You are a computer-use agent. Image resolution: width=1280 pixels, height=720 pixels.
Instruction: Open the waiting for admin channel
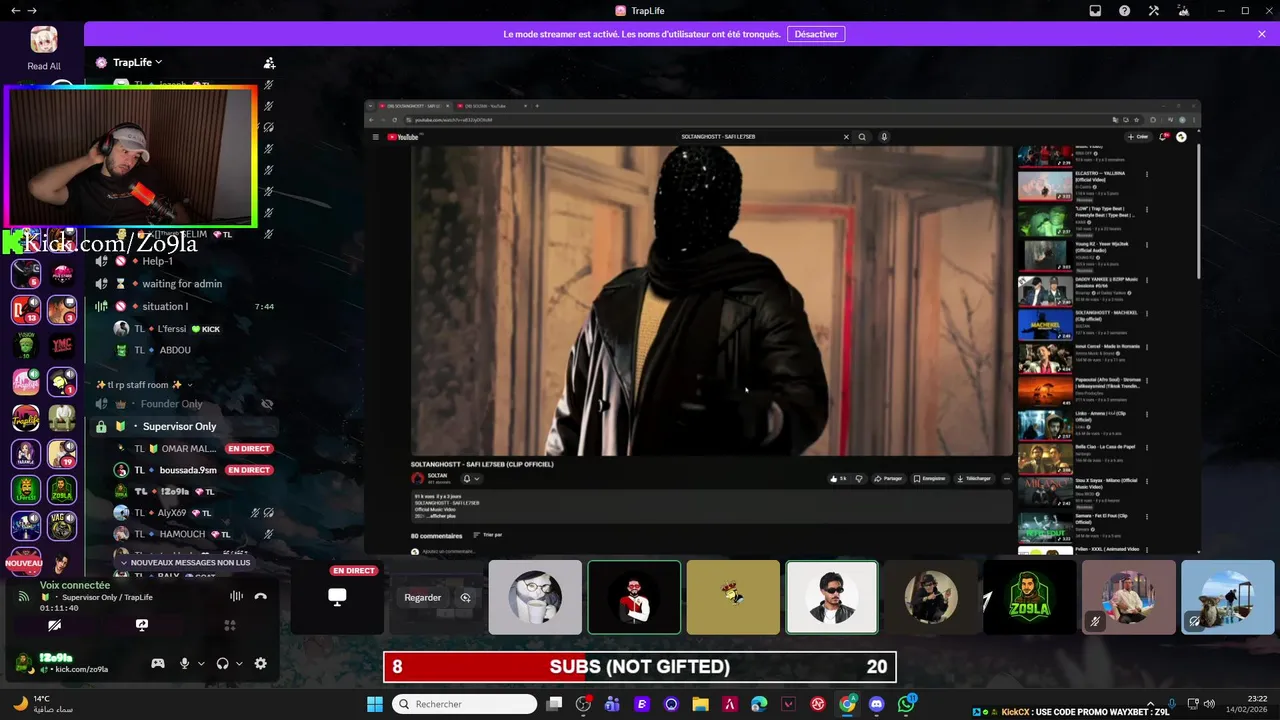coord(182,284)
